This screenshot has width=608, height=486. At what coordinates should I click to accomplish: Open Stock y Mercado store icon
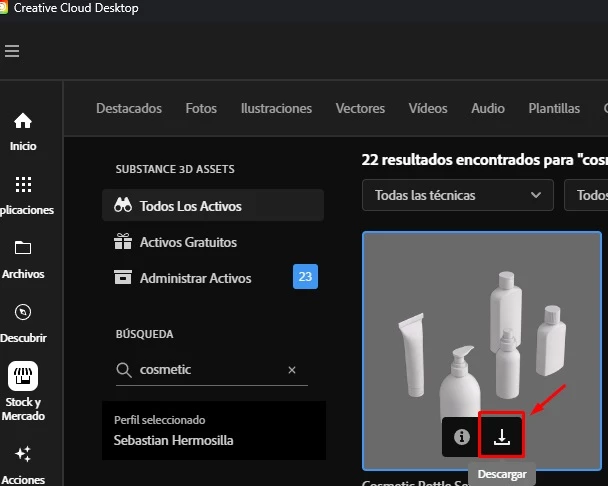[x=23, y=376]
